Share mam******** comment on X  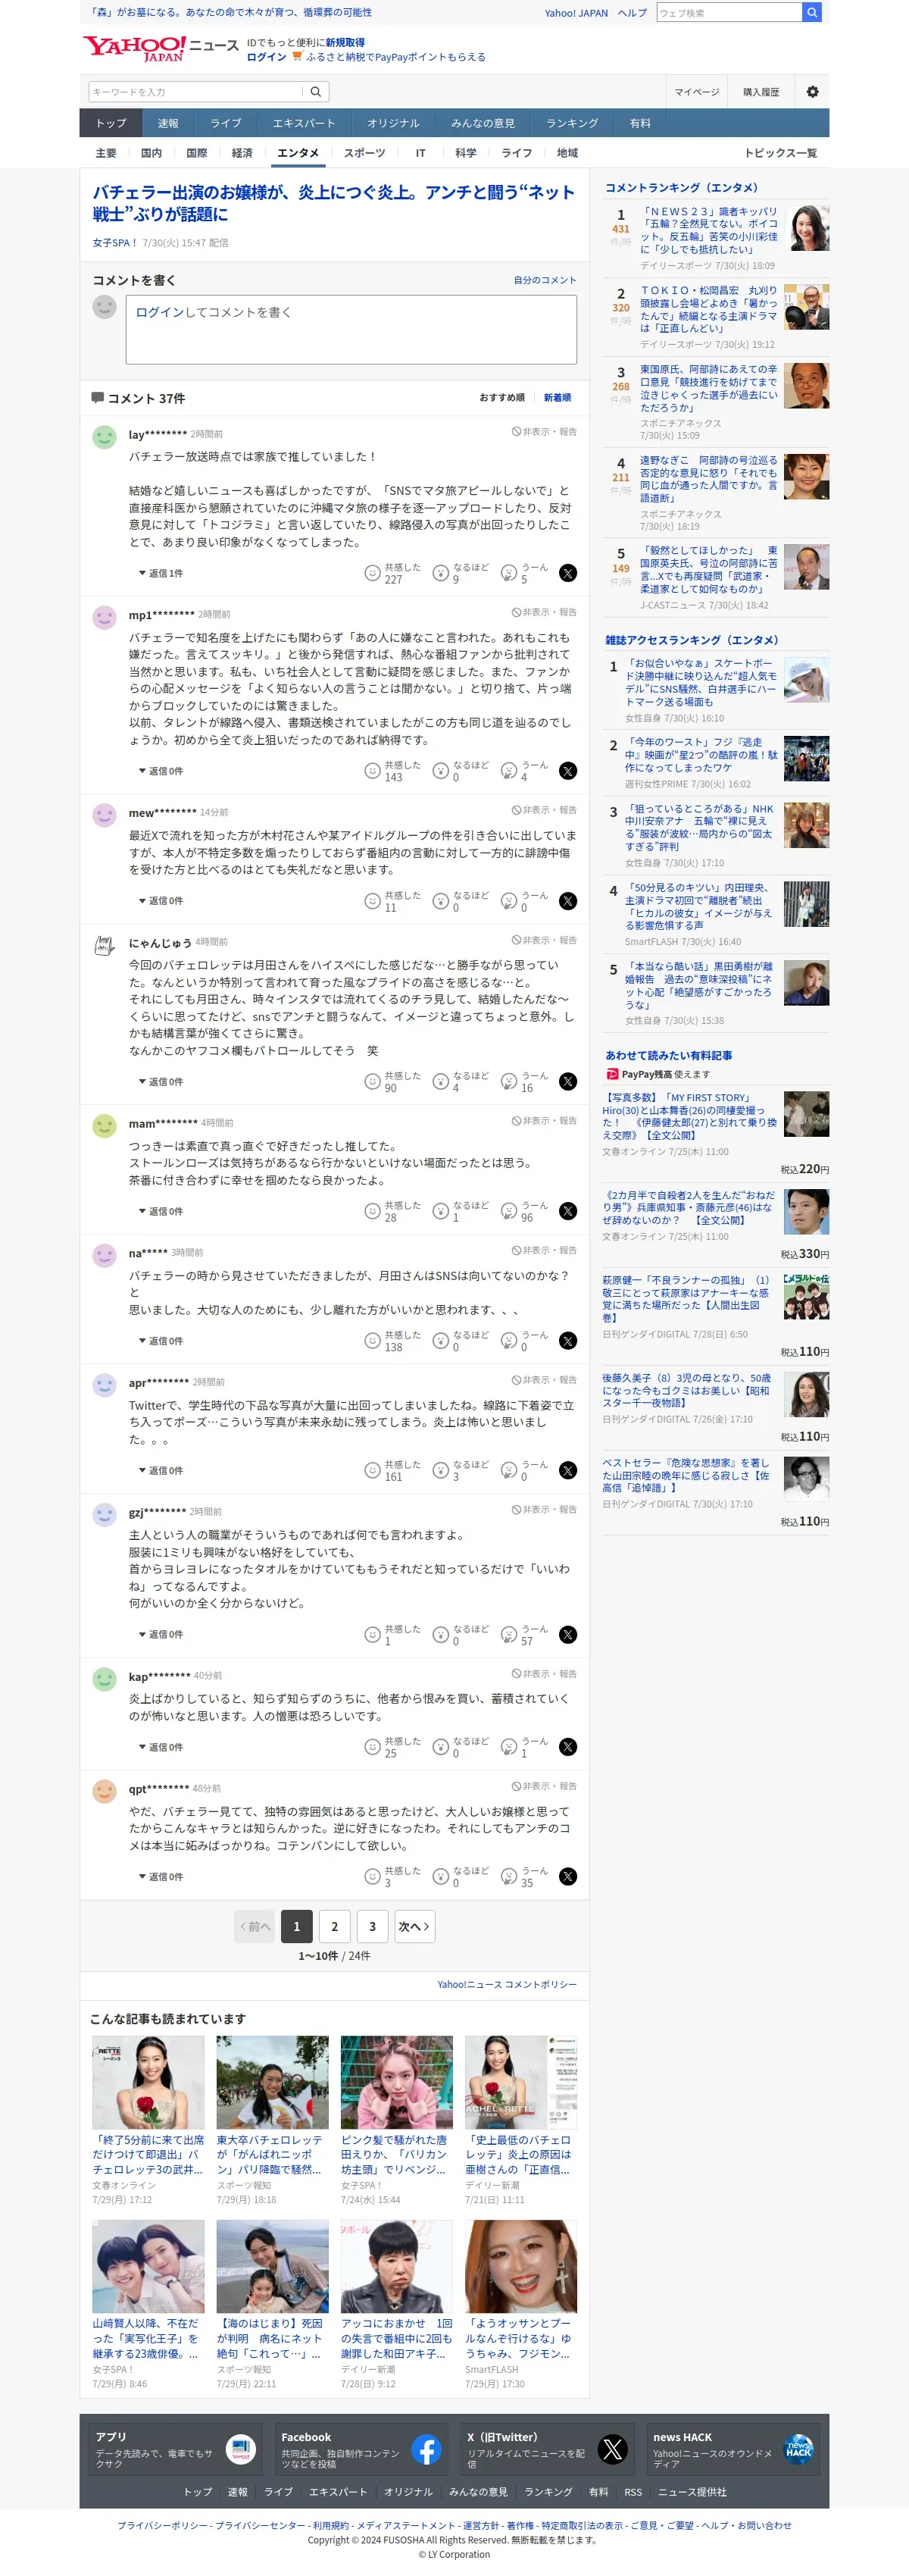[x=568, y=1211]
